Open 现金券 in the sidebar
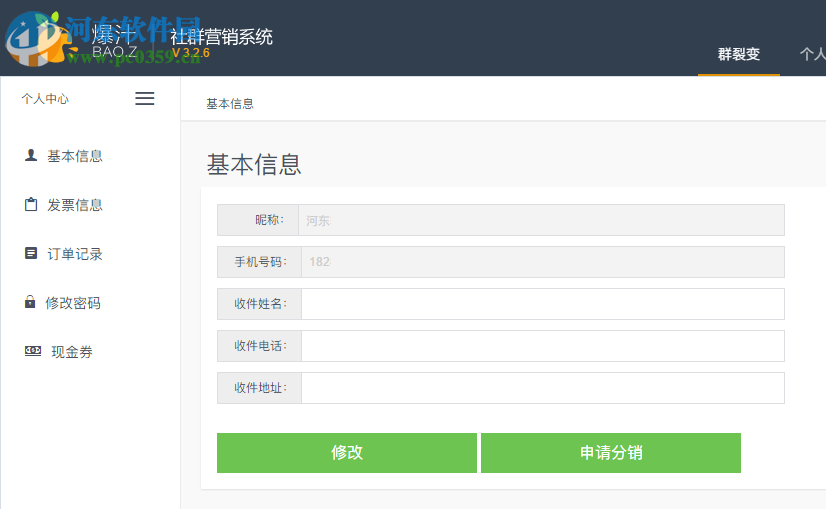 pyautogui.click(x=72, y=352)
